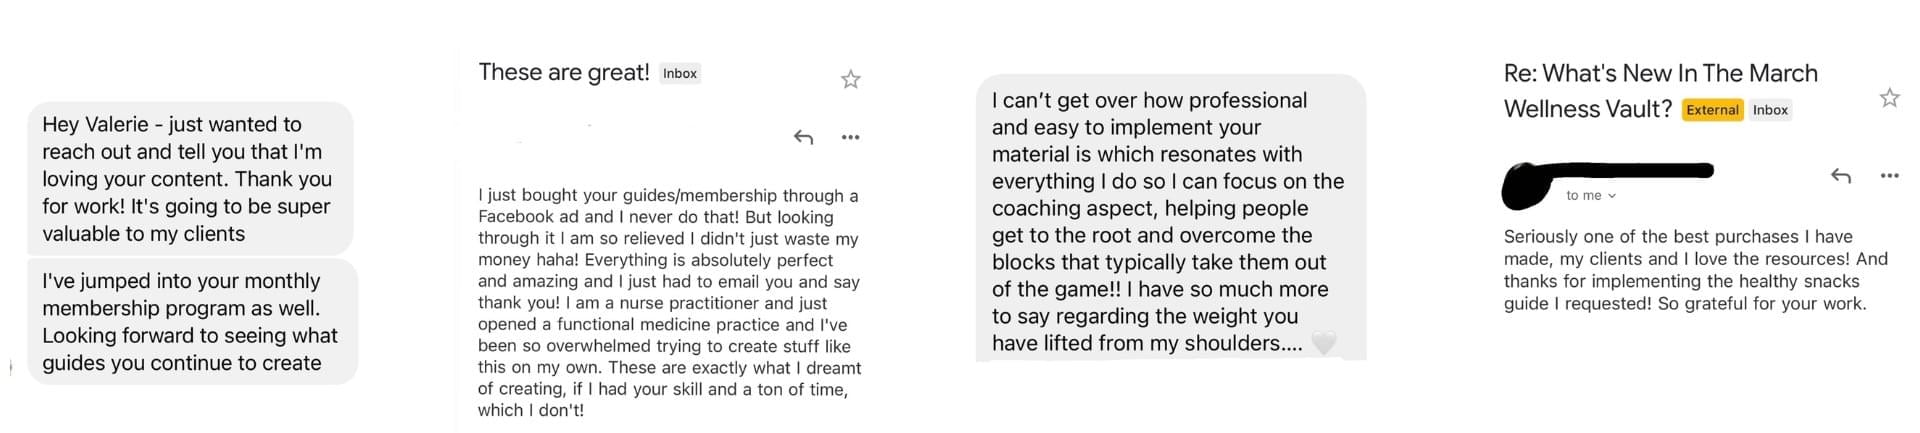
Task: Star the March Wellness Vault email
Action: tap(1889, 97)
